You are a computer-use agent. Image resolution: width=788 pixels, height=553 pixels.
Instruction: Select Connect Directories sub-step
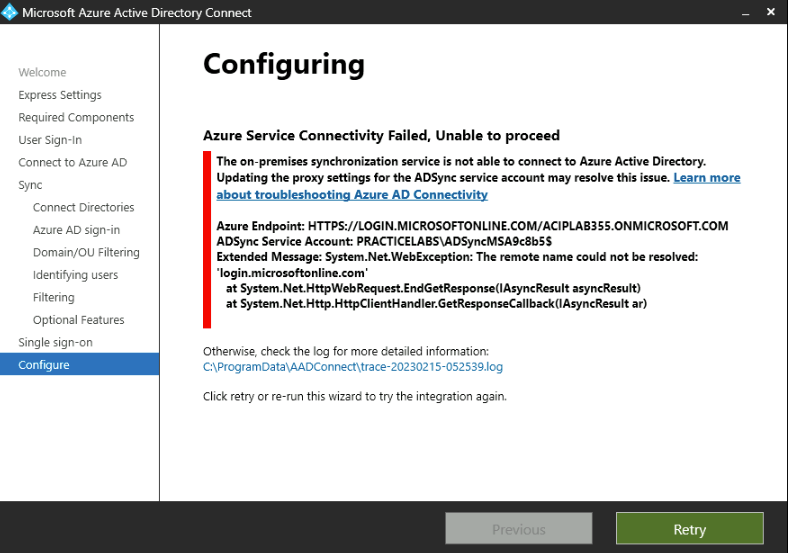pyautogui.click(x=83, y=208)
